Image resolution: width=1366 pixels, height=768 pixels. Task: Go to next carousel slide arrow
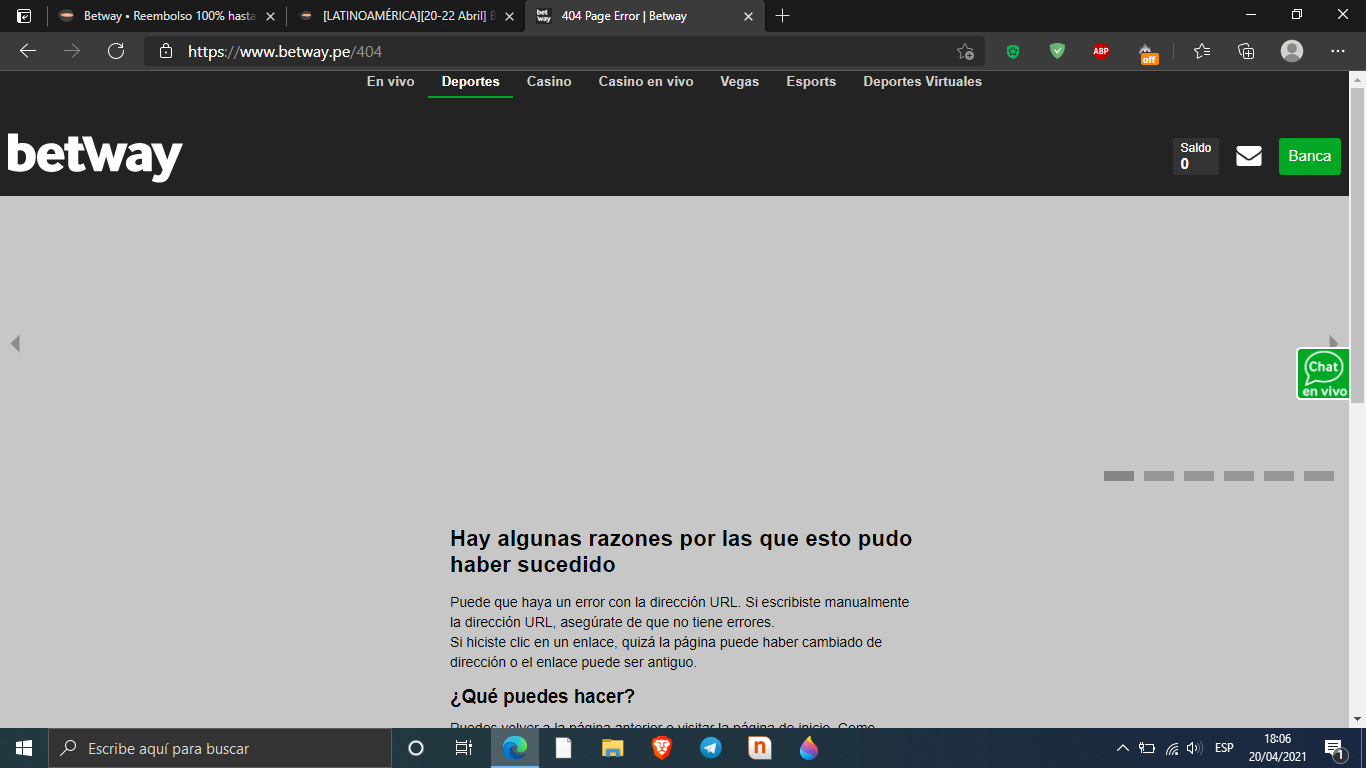(x=1333, y=343)
